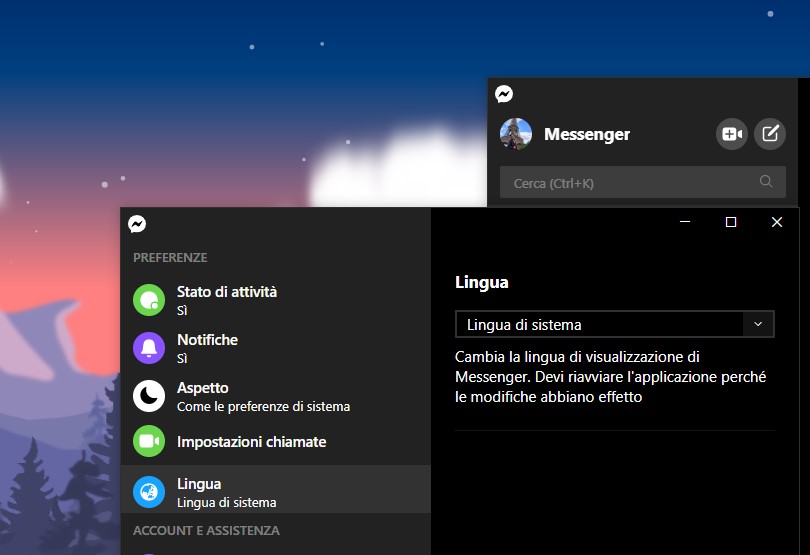Select the Lingua preferences entry
The image size is (810, 555).
pos(276,489)
